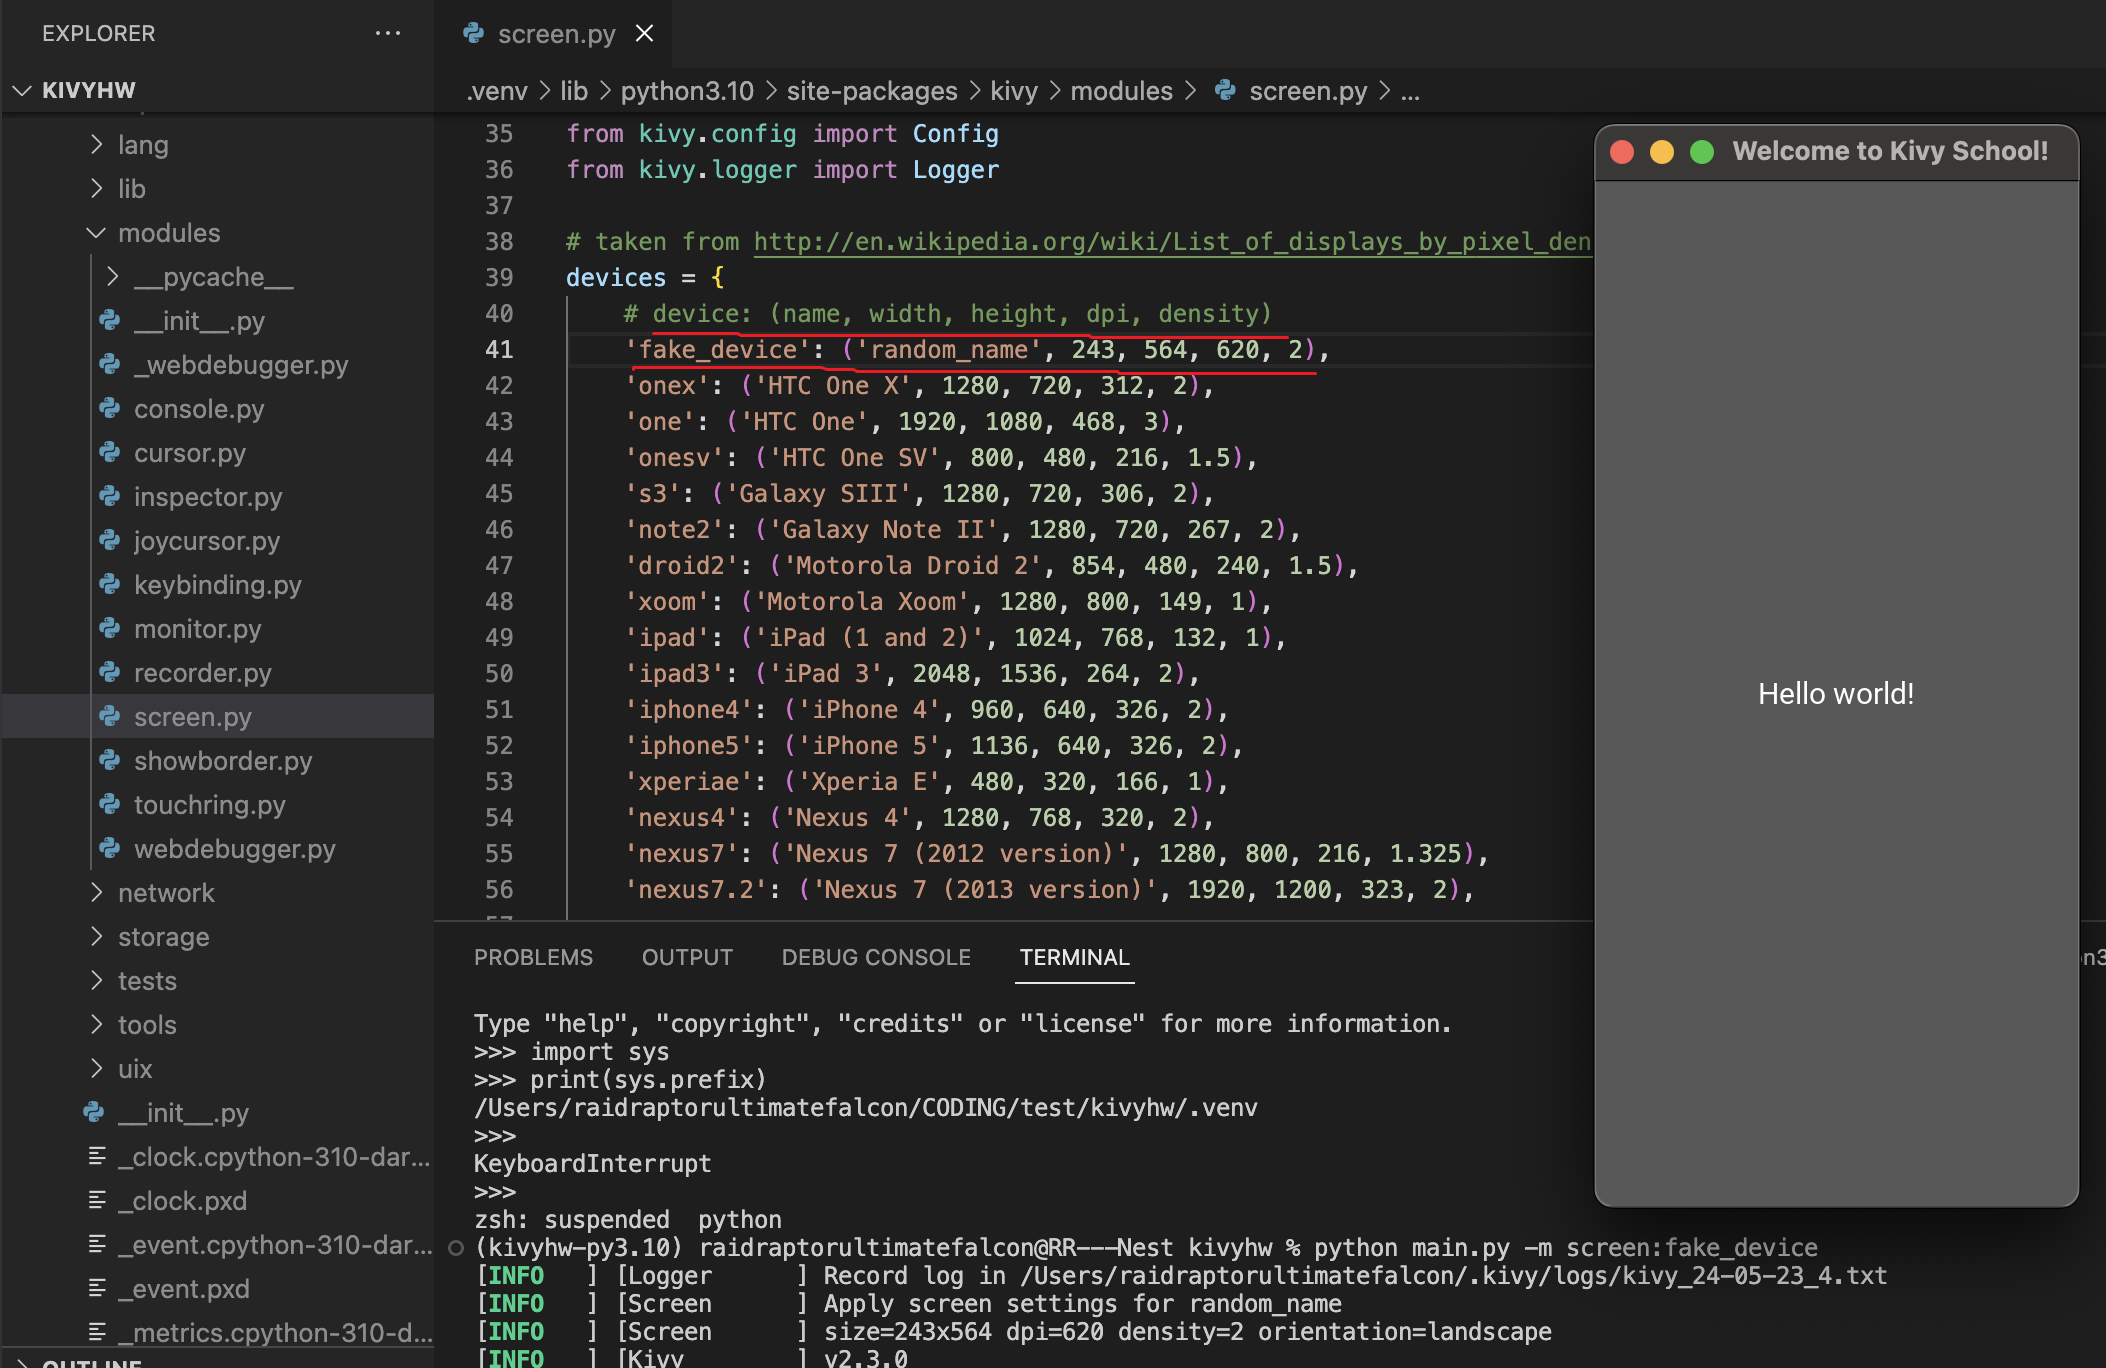Click the Hello world! label in Kivy window
Viewport: 2106px width, 1368px height.
[x=1836, y=693]
